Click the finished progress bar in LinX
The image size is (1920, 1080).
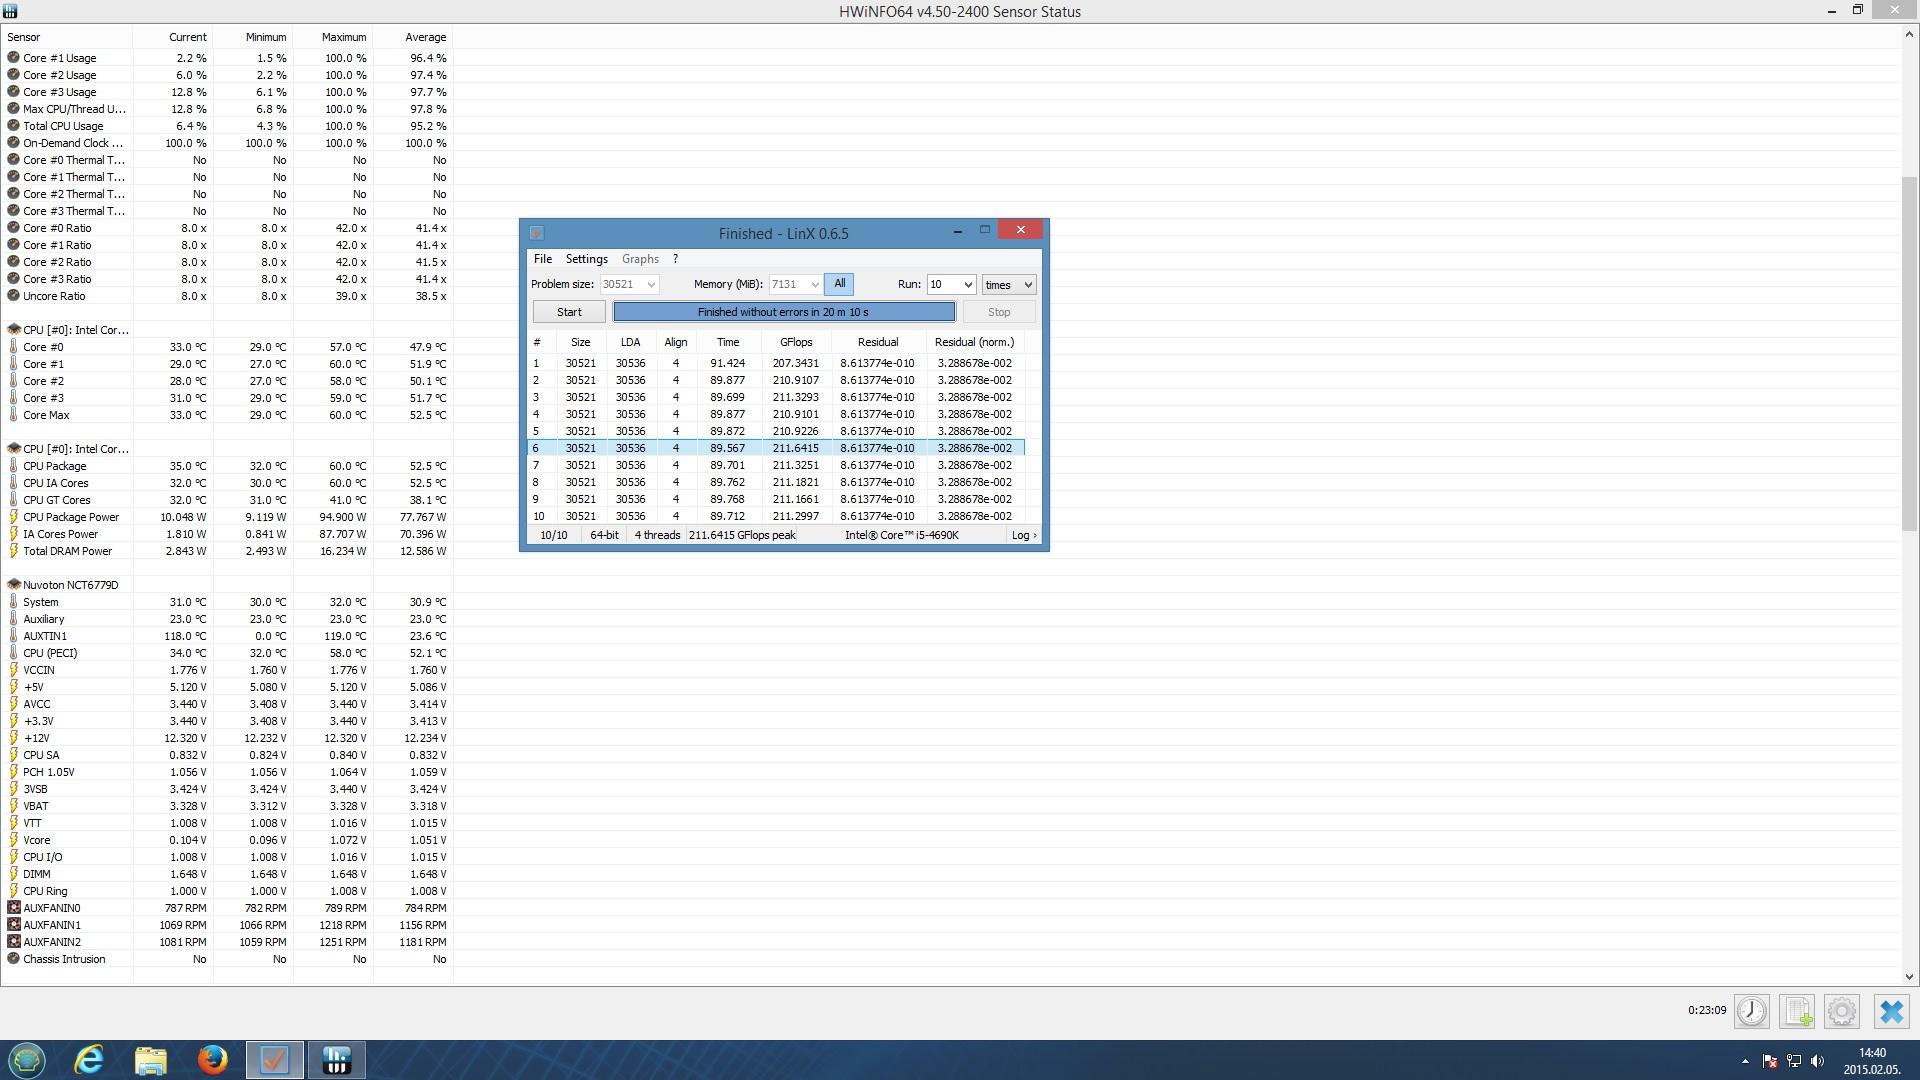click(x=784, y=312)
